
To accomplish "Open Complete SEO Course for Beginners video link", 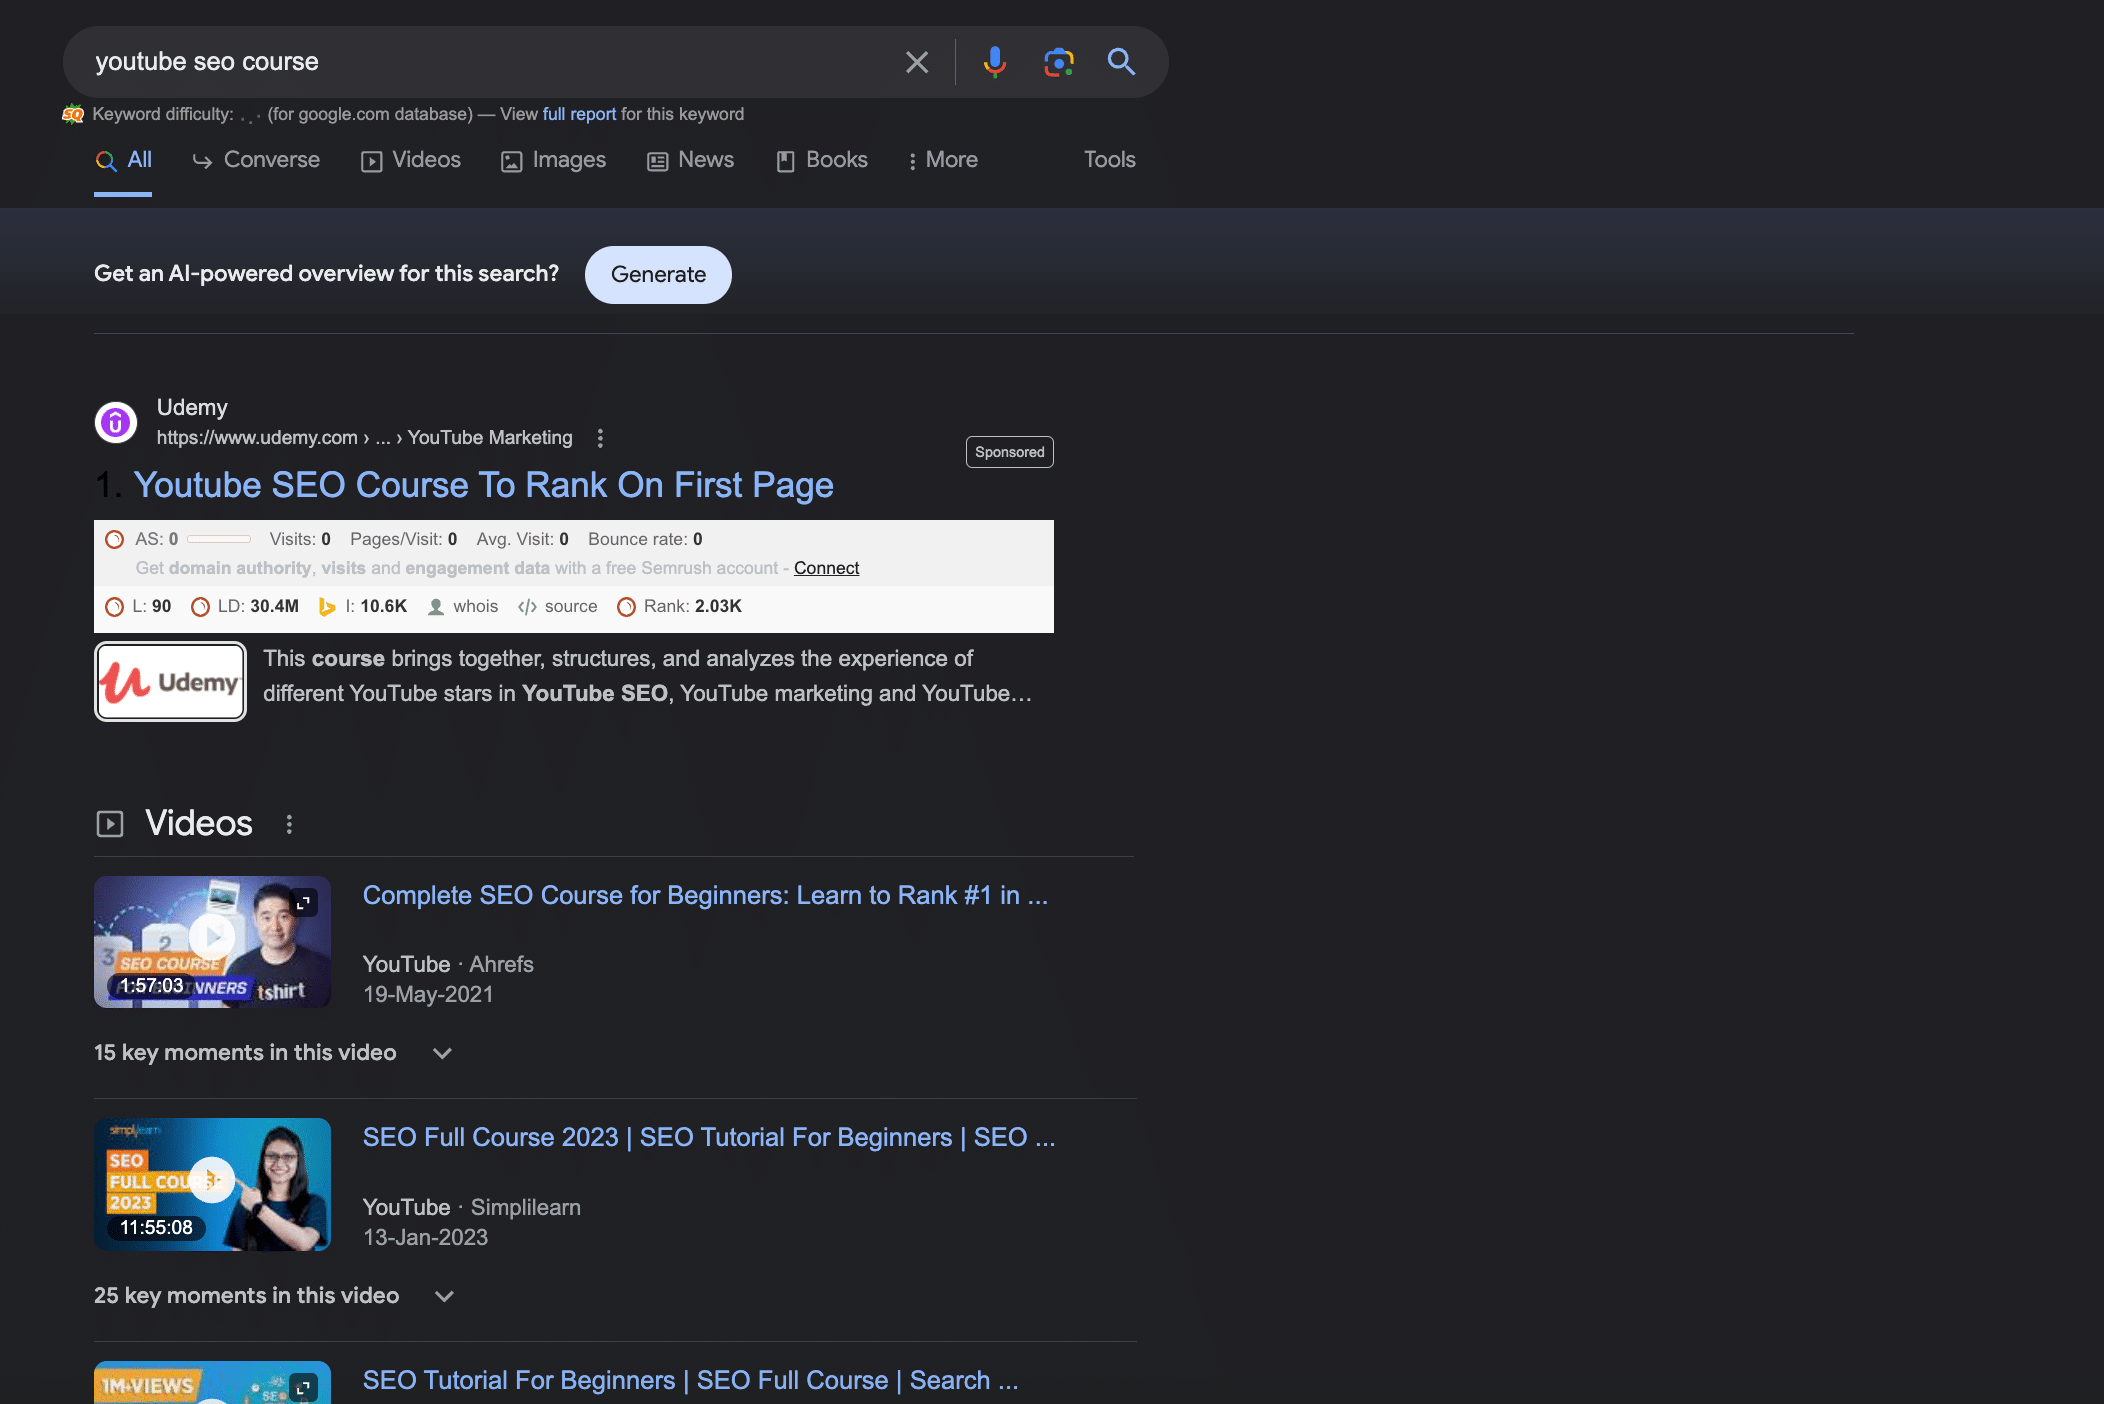I will click(x=705, y=896).
